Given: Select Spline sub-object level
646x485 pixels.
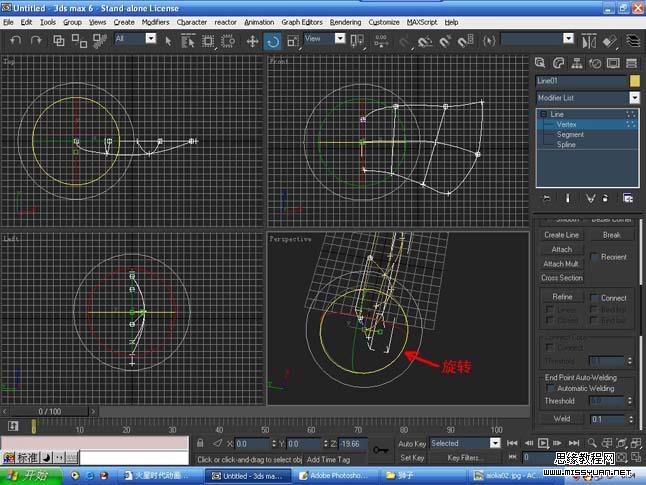Looking at the screenshot, I should click(x=566, y=144).
